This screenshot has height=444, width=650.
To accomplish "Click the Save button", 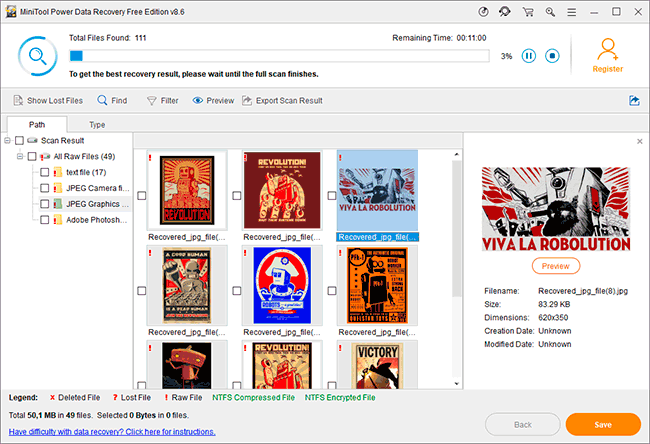I will tap(603, 425).
